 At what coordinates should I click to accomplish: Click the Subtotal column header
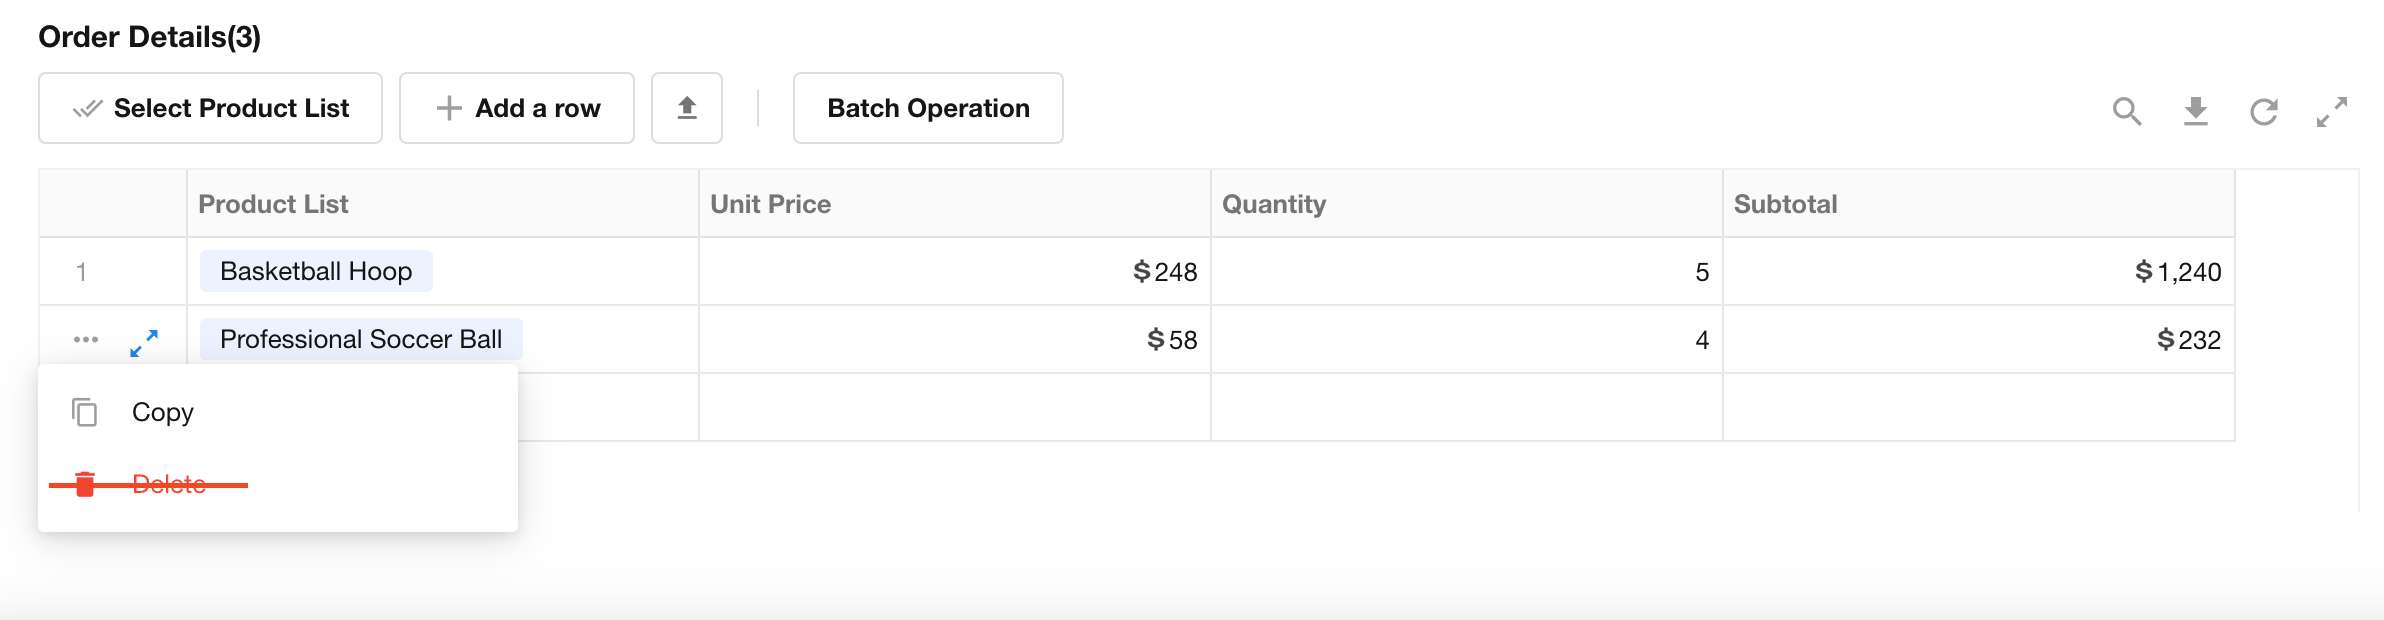coord(1786,204)
